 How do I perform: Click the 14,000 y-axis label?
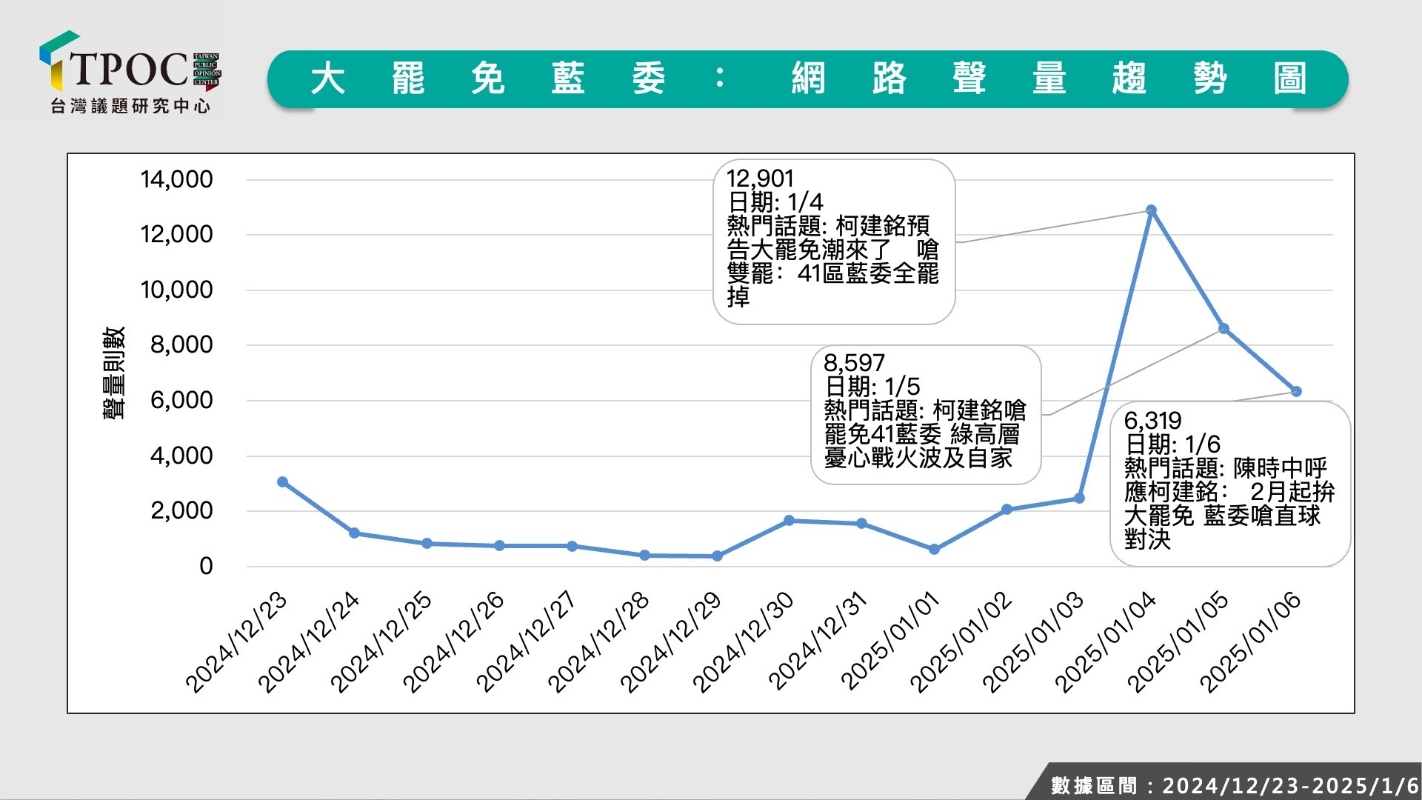pyautogui.click(x=178, y=180)
